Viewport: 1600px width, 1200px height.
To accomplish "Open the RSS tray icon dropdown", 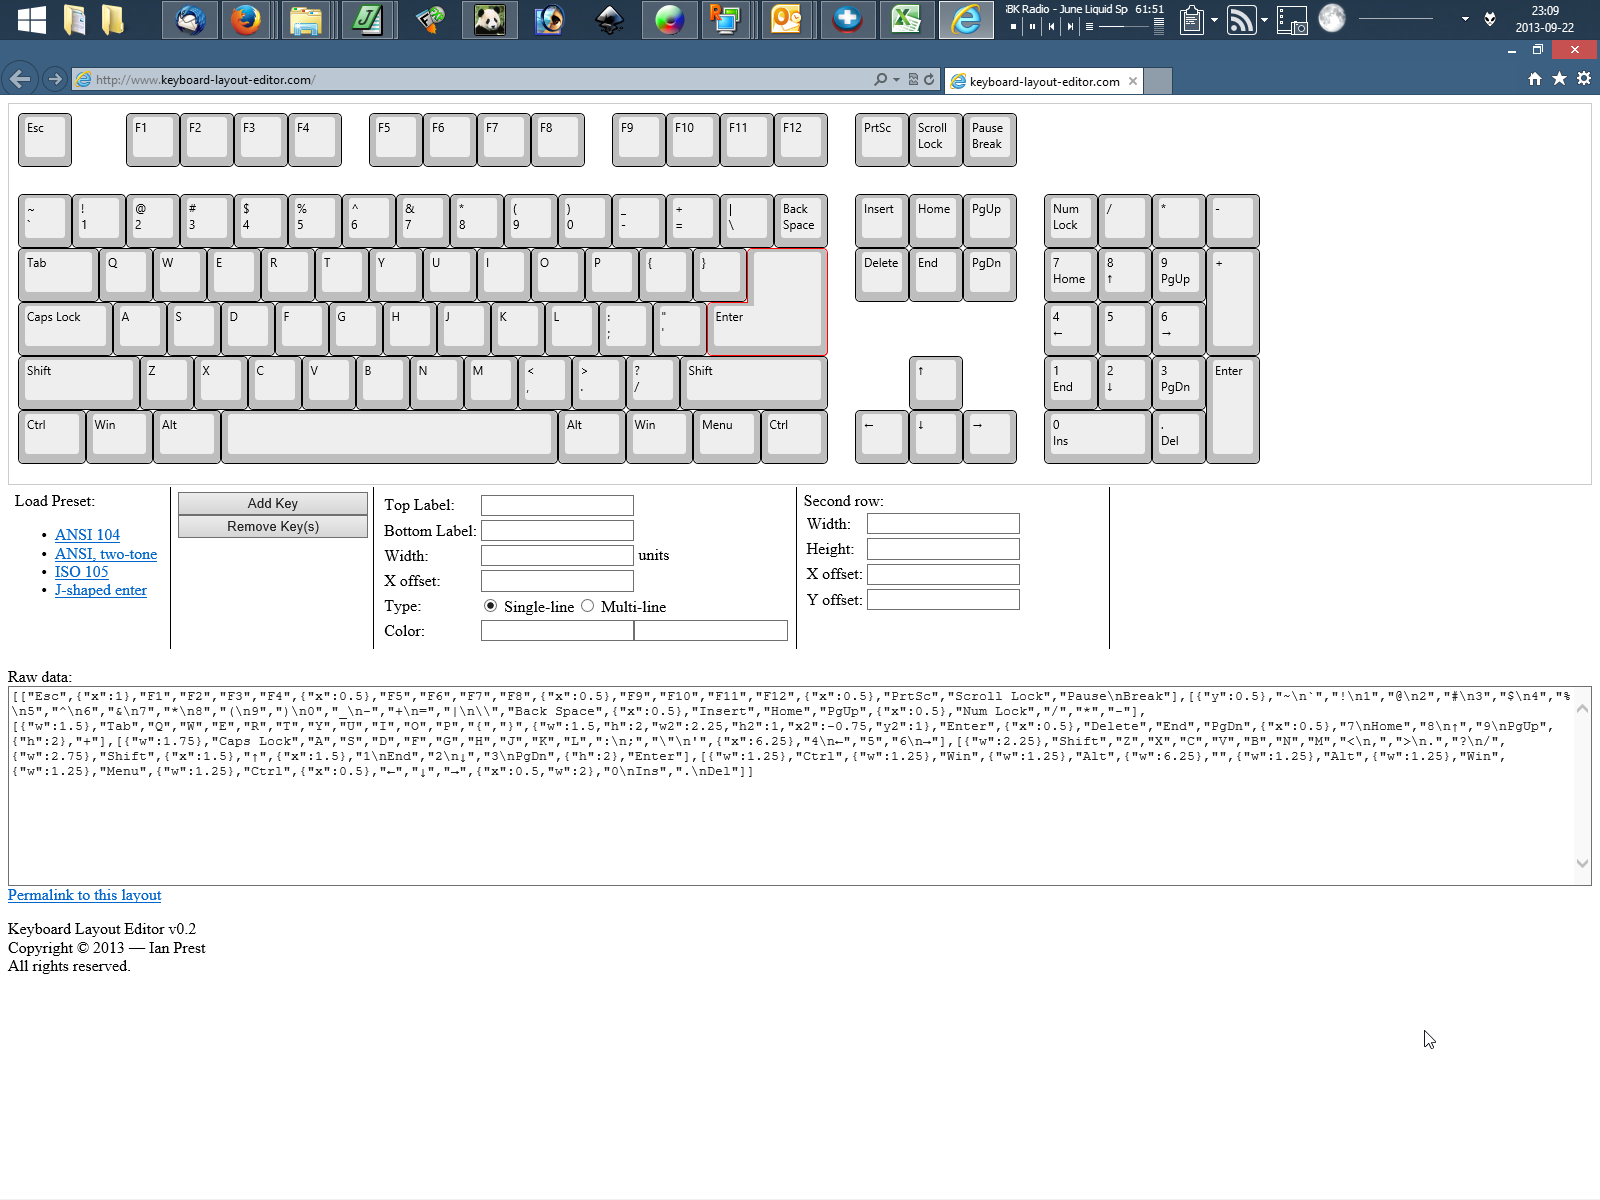I will coord(1265,18).
